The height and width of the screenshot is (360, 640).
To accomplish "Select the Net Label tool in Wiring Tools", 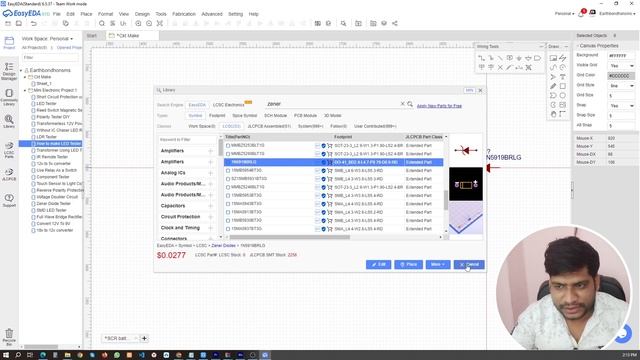I will [510, 58].
